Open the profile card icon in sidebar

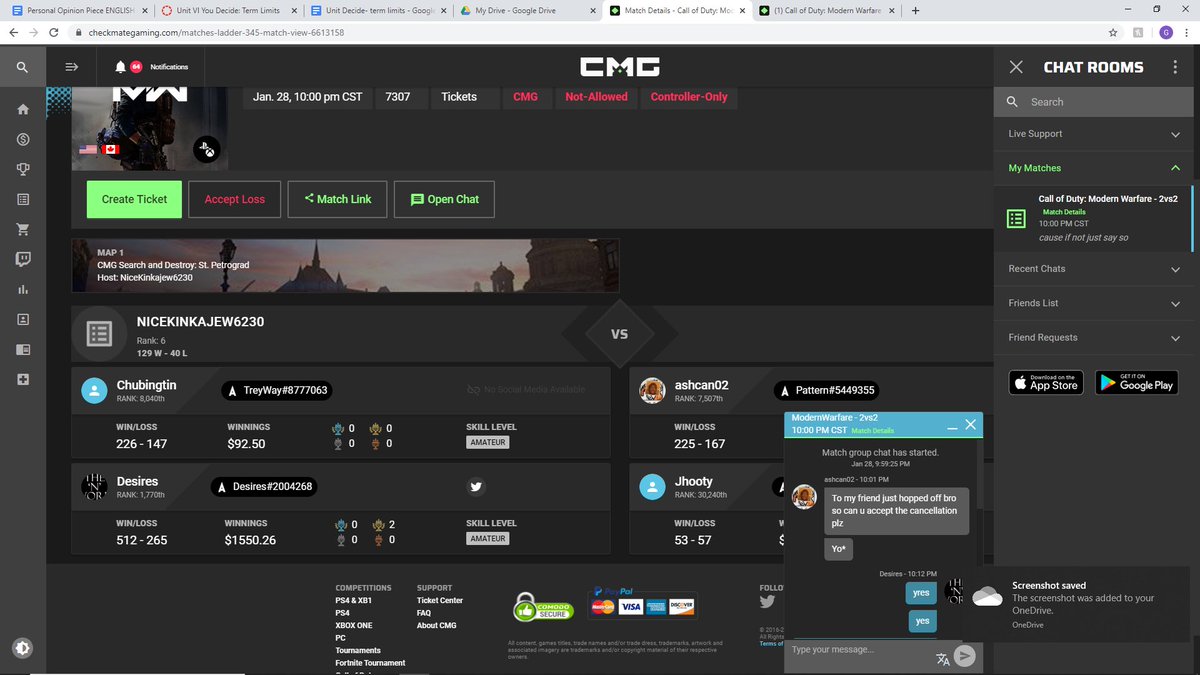tap(23, 319)
